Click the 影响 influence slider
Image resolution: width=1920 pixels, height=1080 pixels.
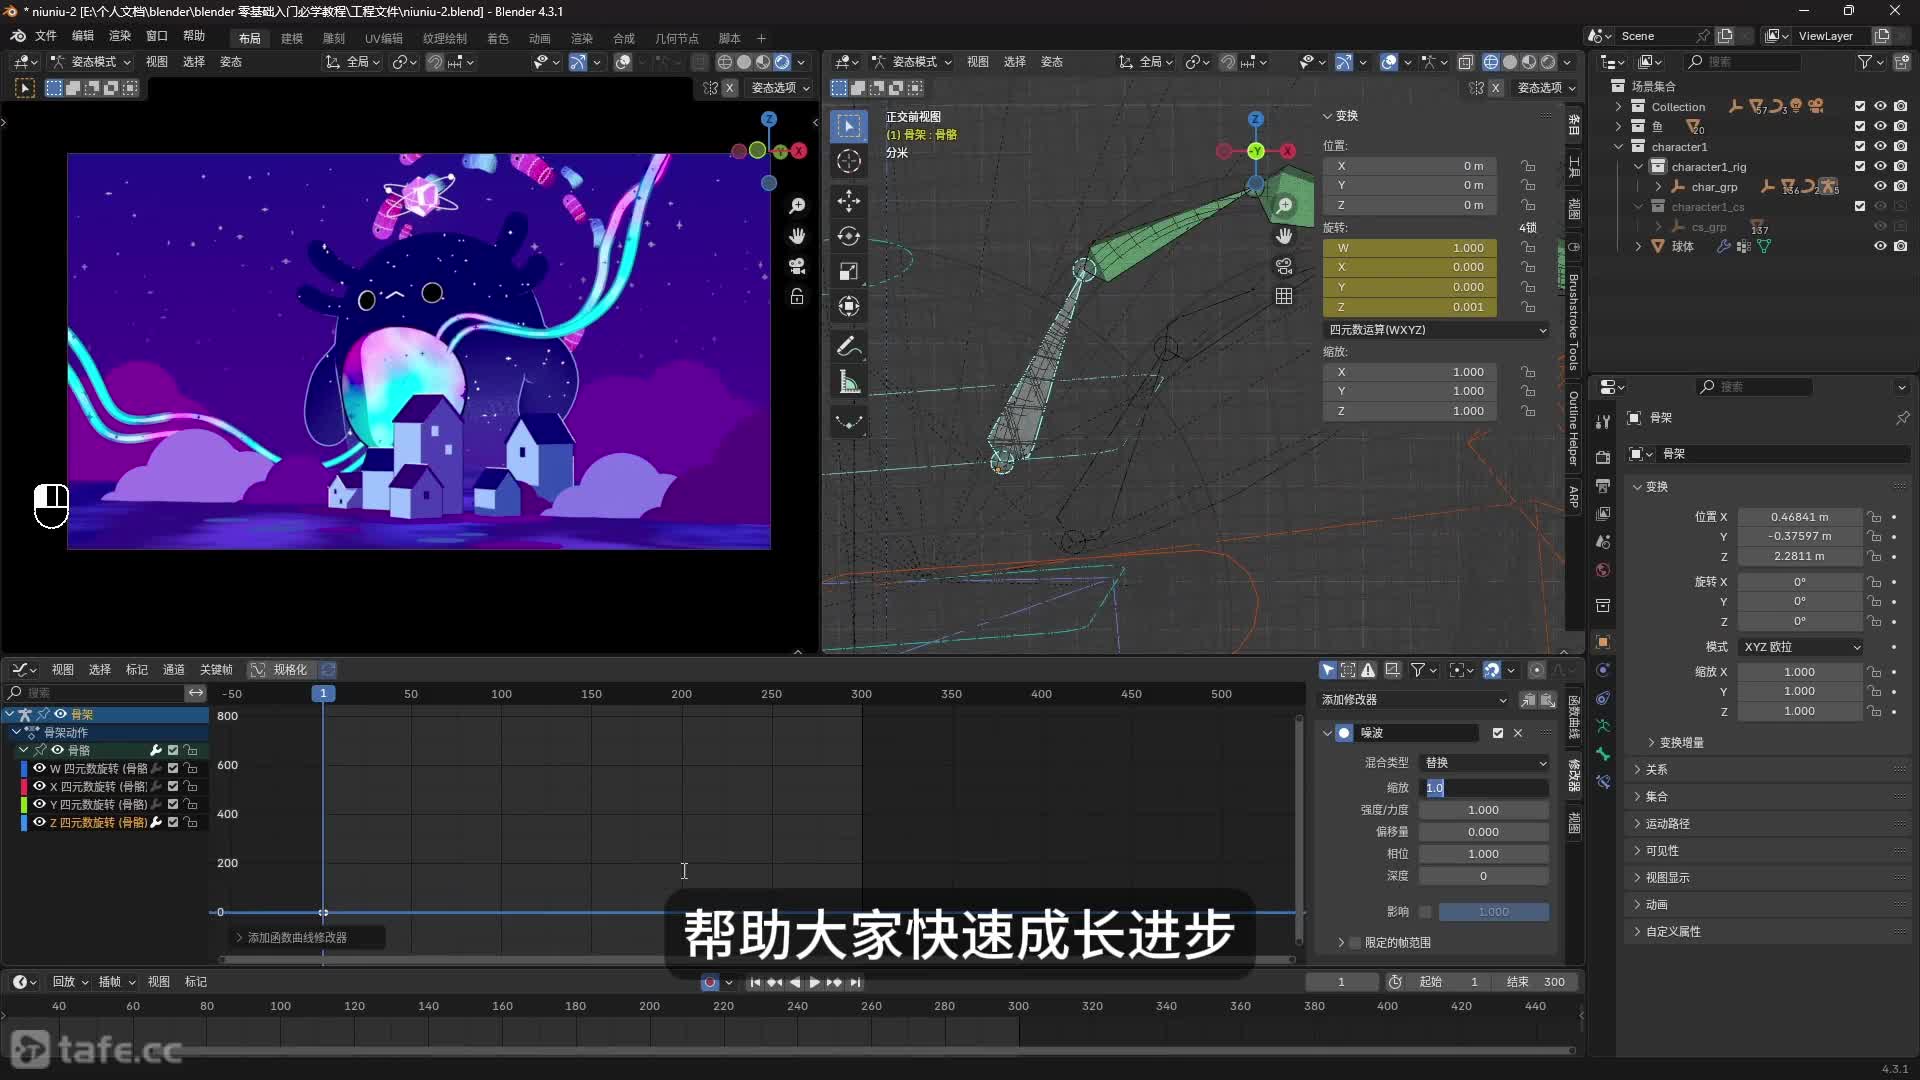1493,912
